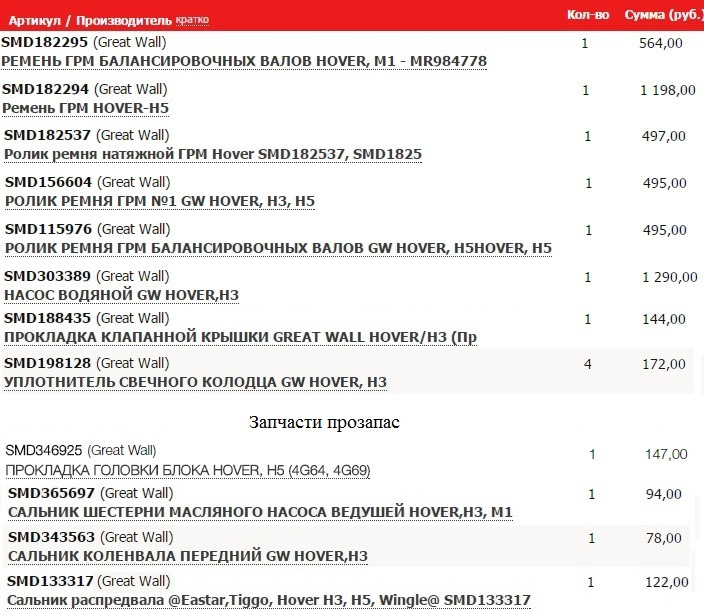Select article number SMD188435

[x=47, y=318]
